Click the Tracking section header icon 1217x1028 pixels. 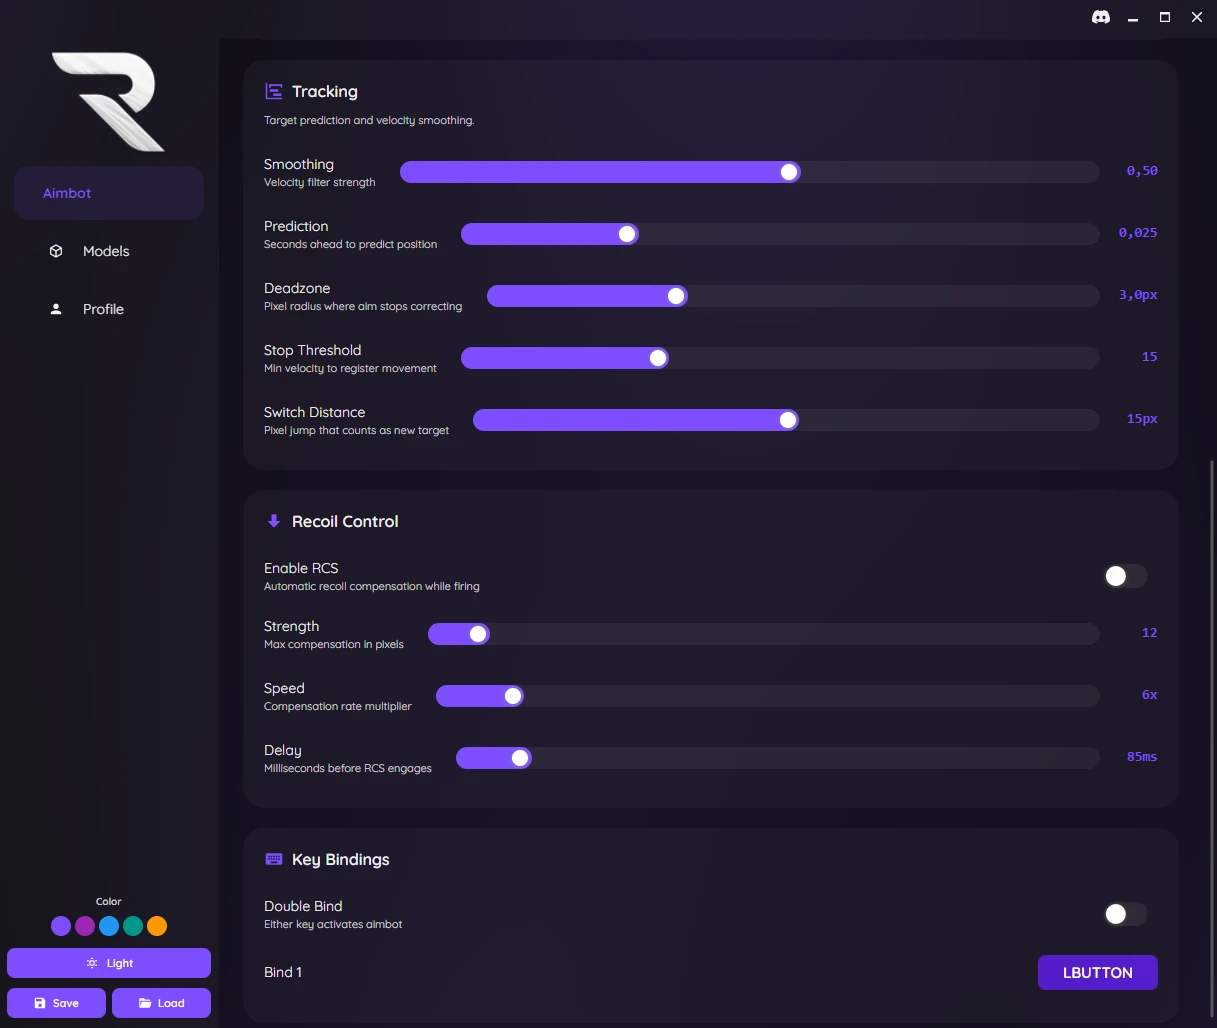coord(273,92)
